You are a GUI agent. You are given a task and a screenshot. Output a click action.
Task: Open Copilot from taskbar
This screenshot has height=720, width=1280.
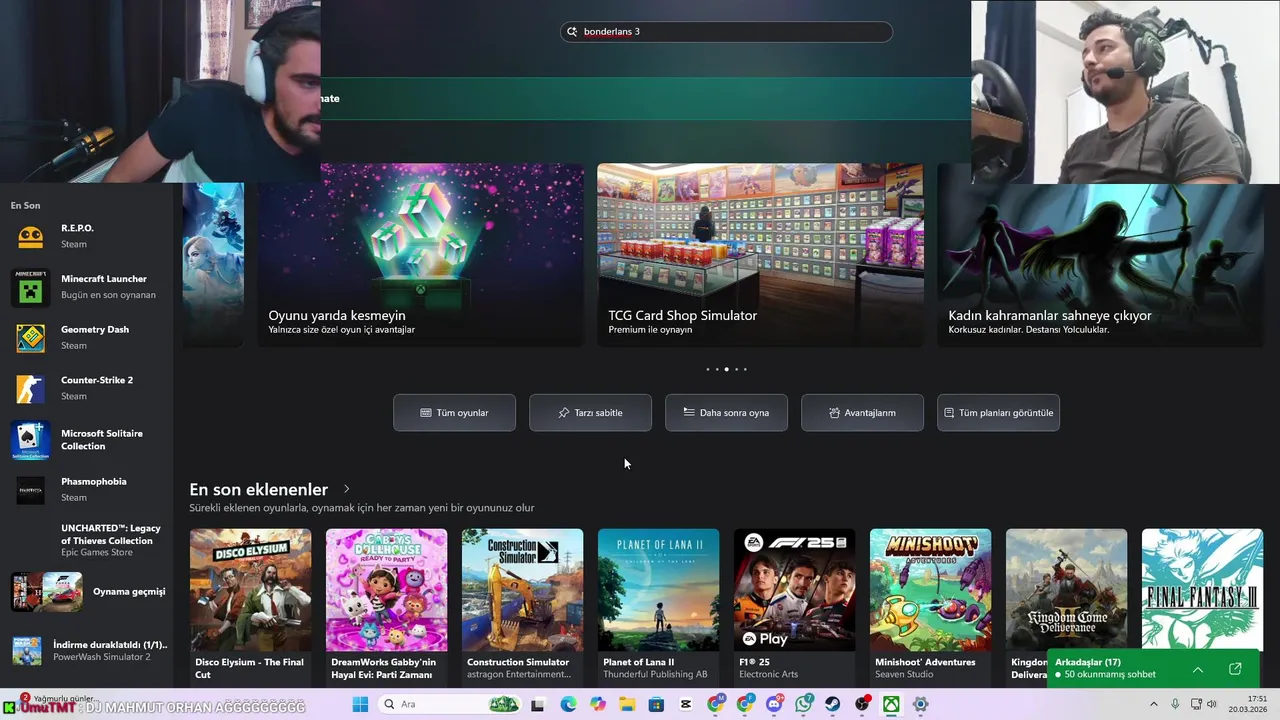pos(598,704)
